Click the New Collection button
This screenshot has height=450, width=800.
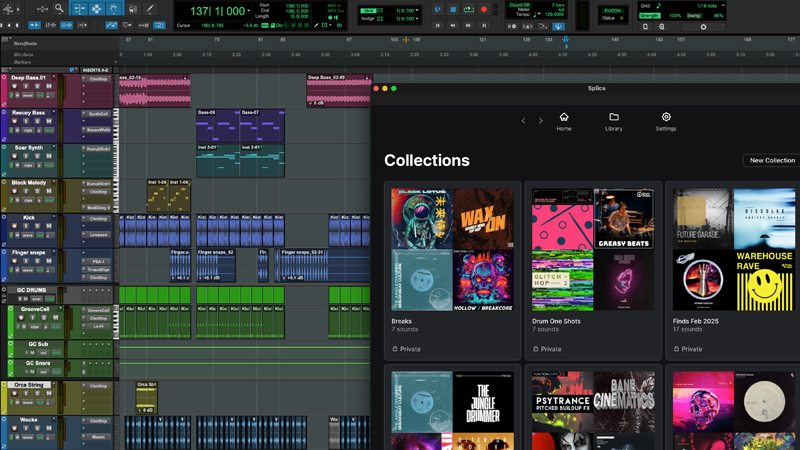tap(771, 160)
